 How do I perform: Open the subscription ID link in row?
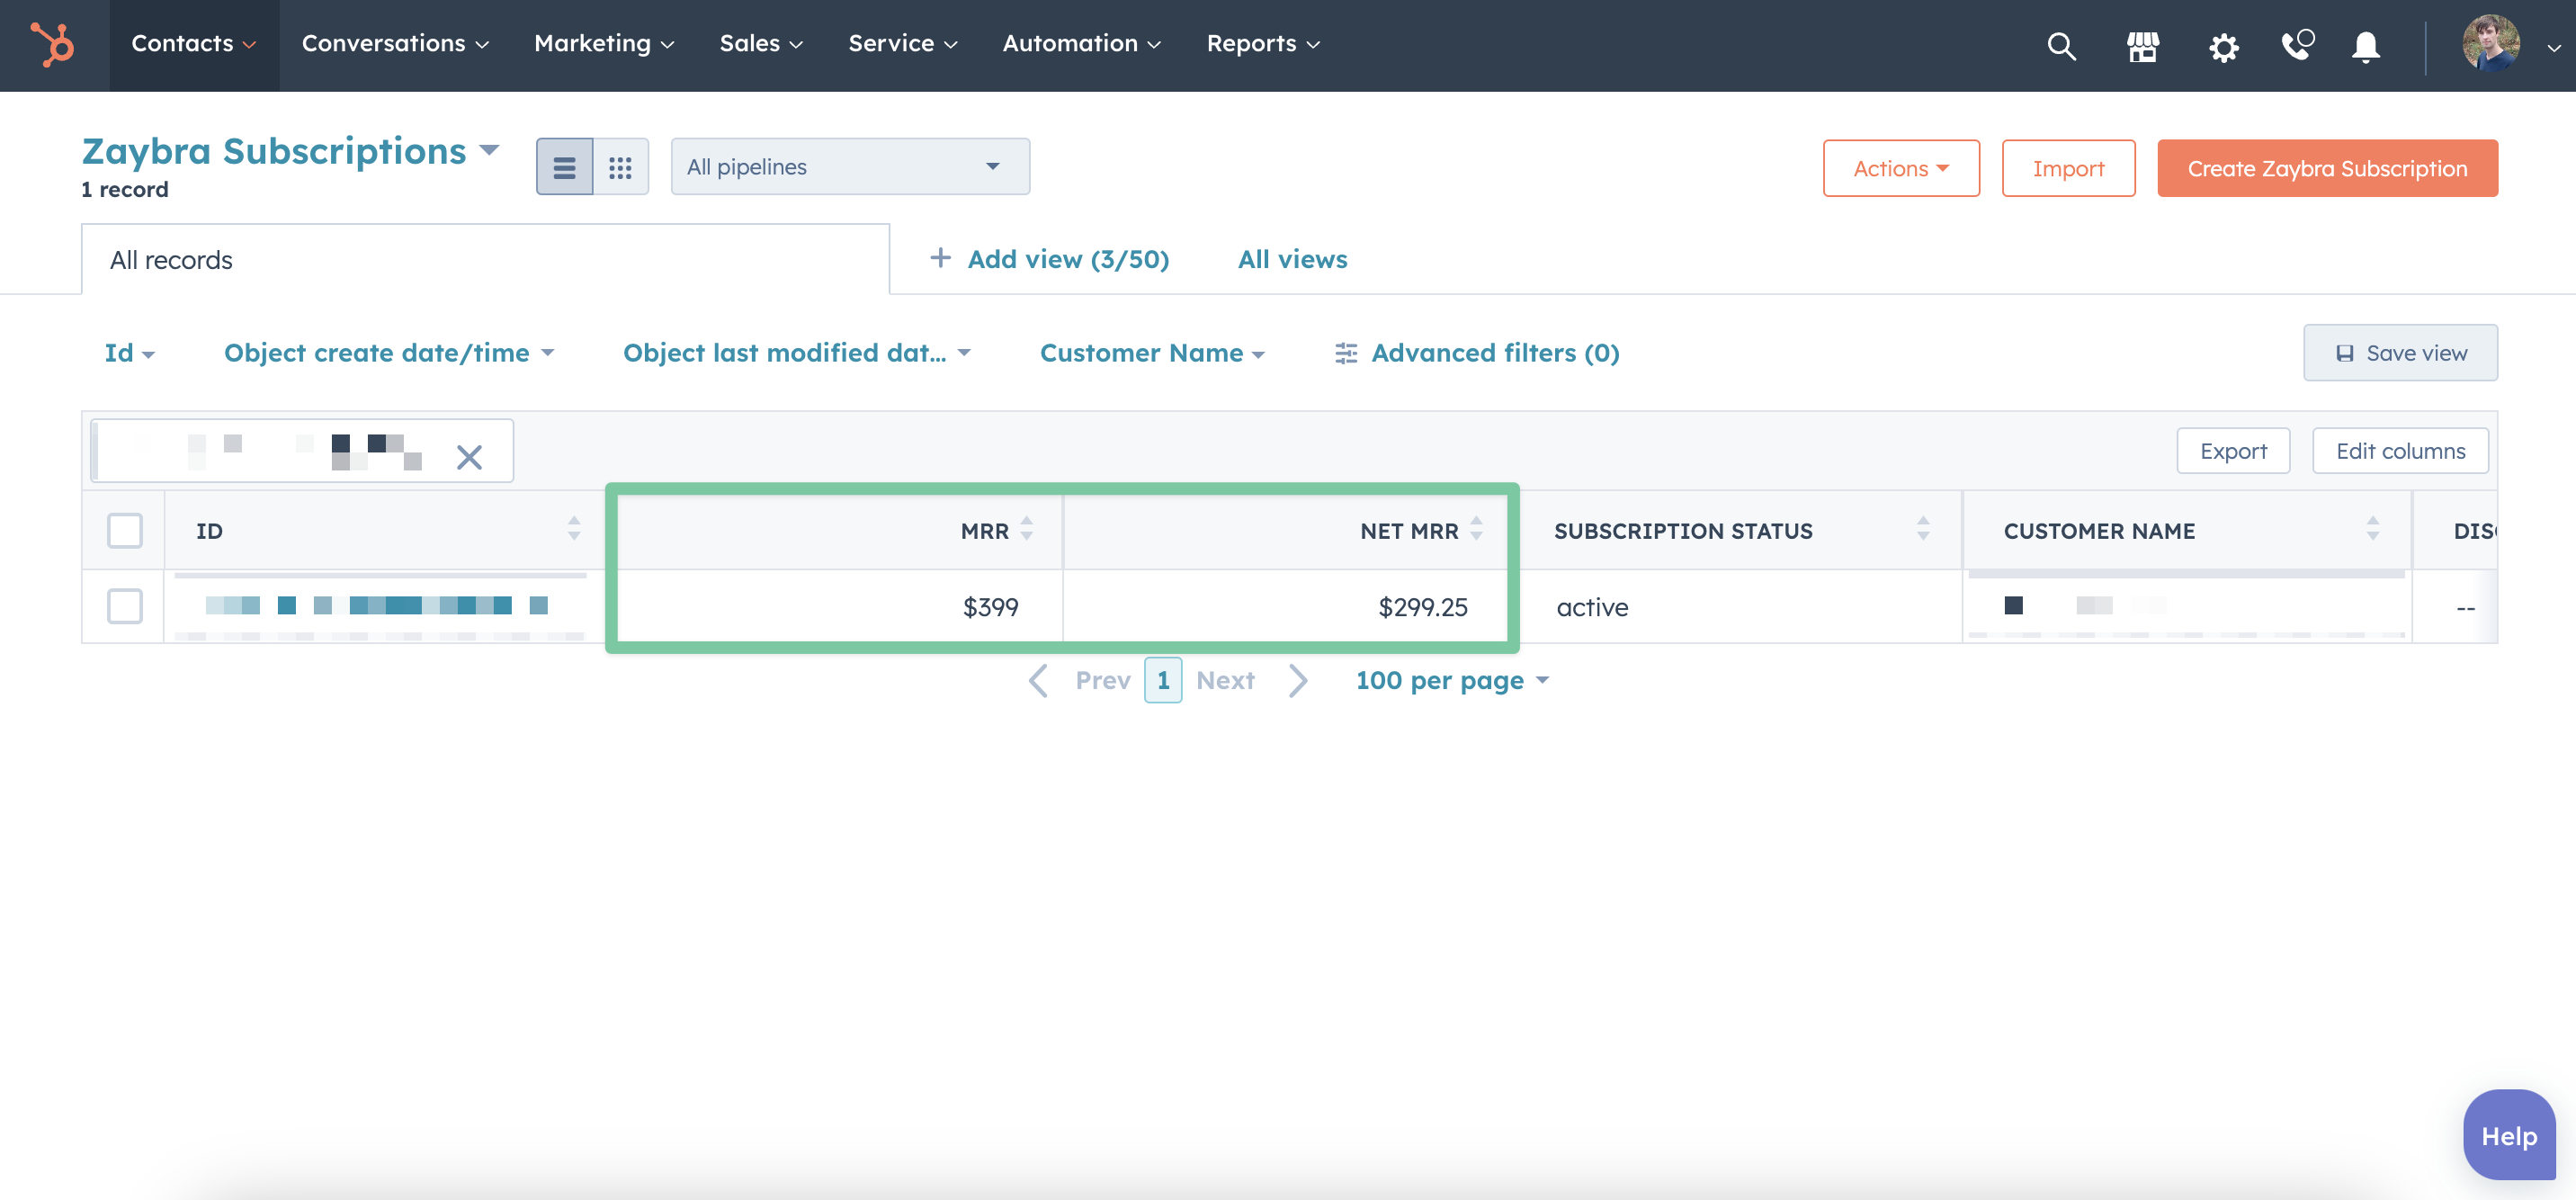[x=377, y=605]
